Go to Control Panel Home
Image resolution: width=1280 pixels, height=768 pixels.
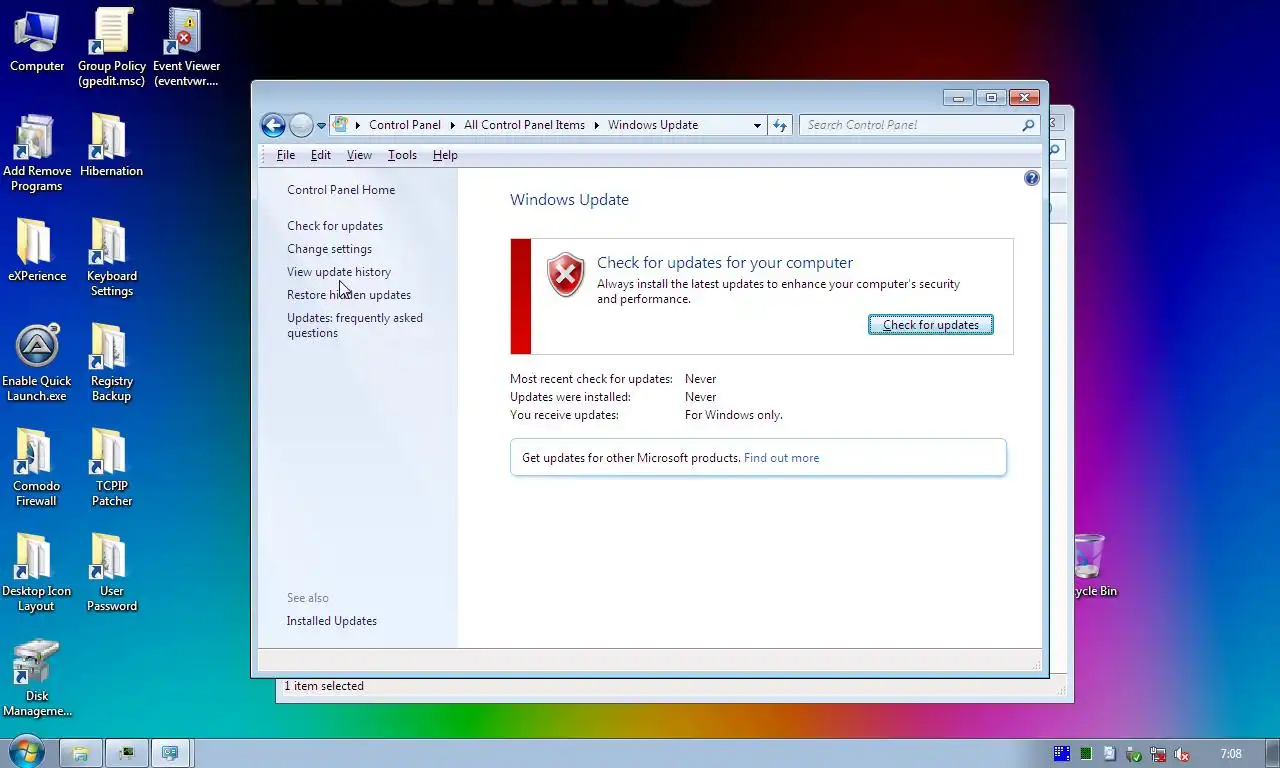tap(341, 190)
